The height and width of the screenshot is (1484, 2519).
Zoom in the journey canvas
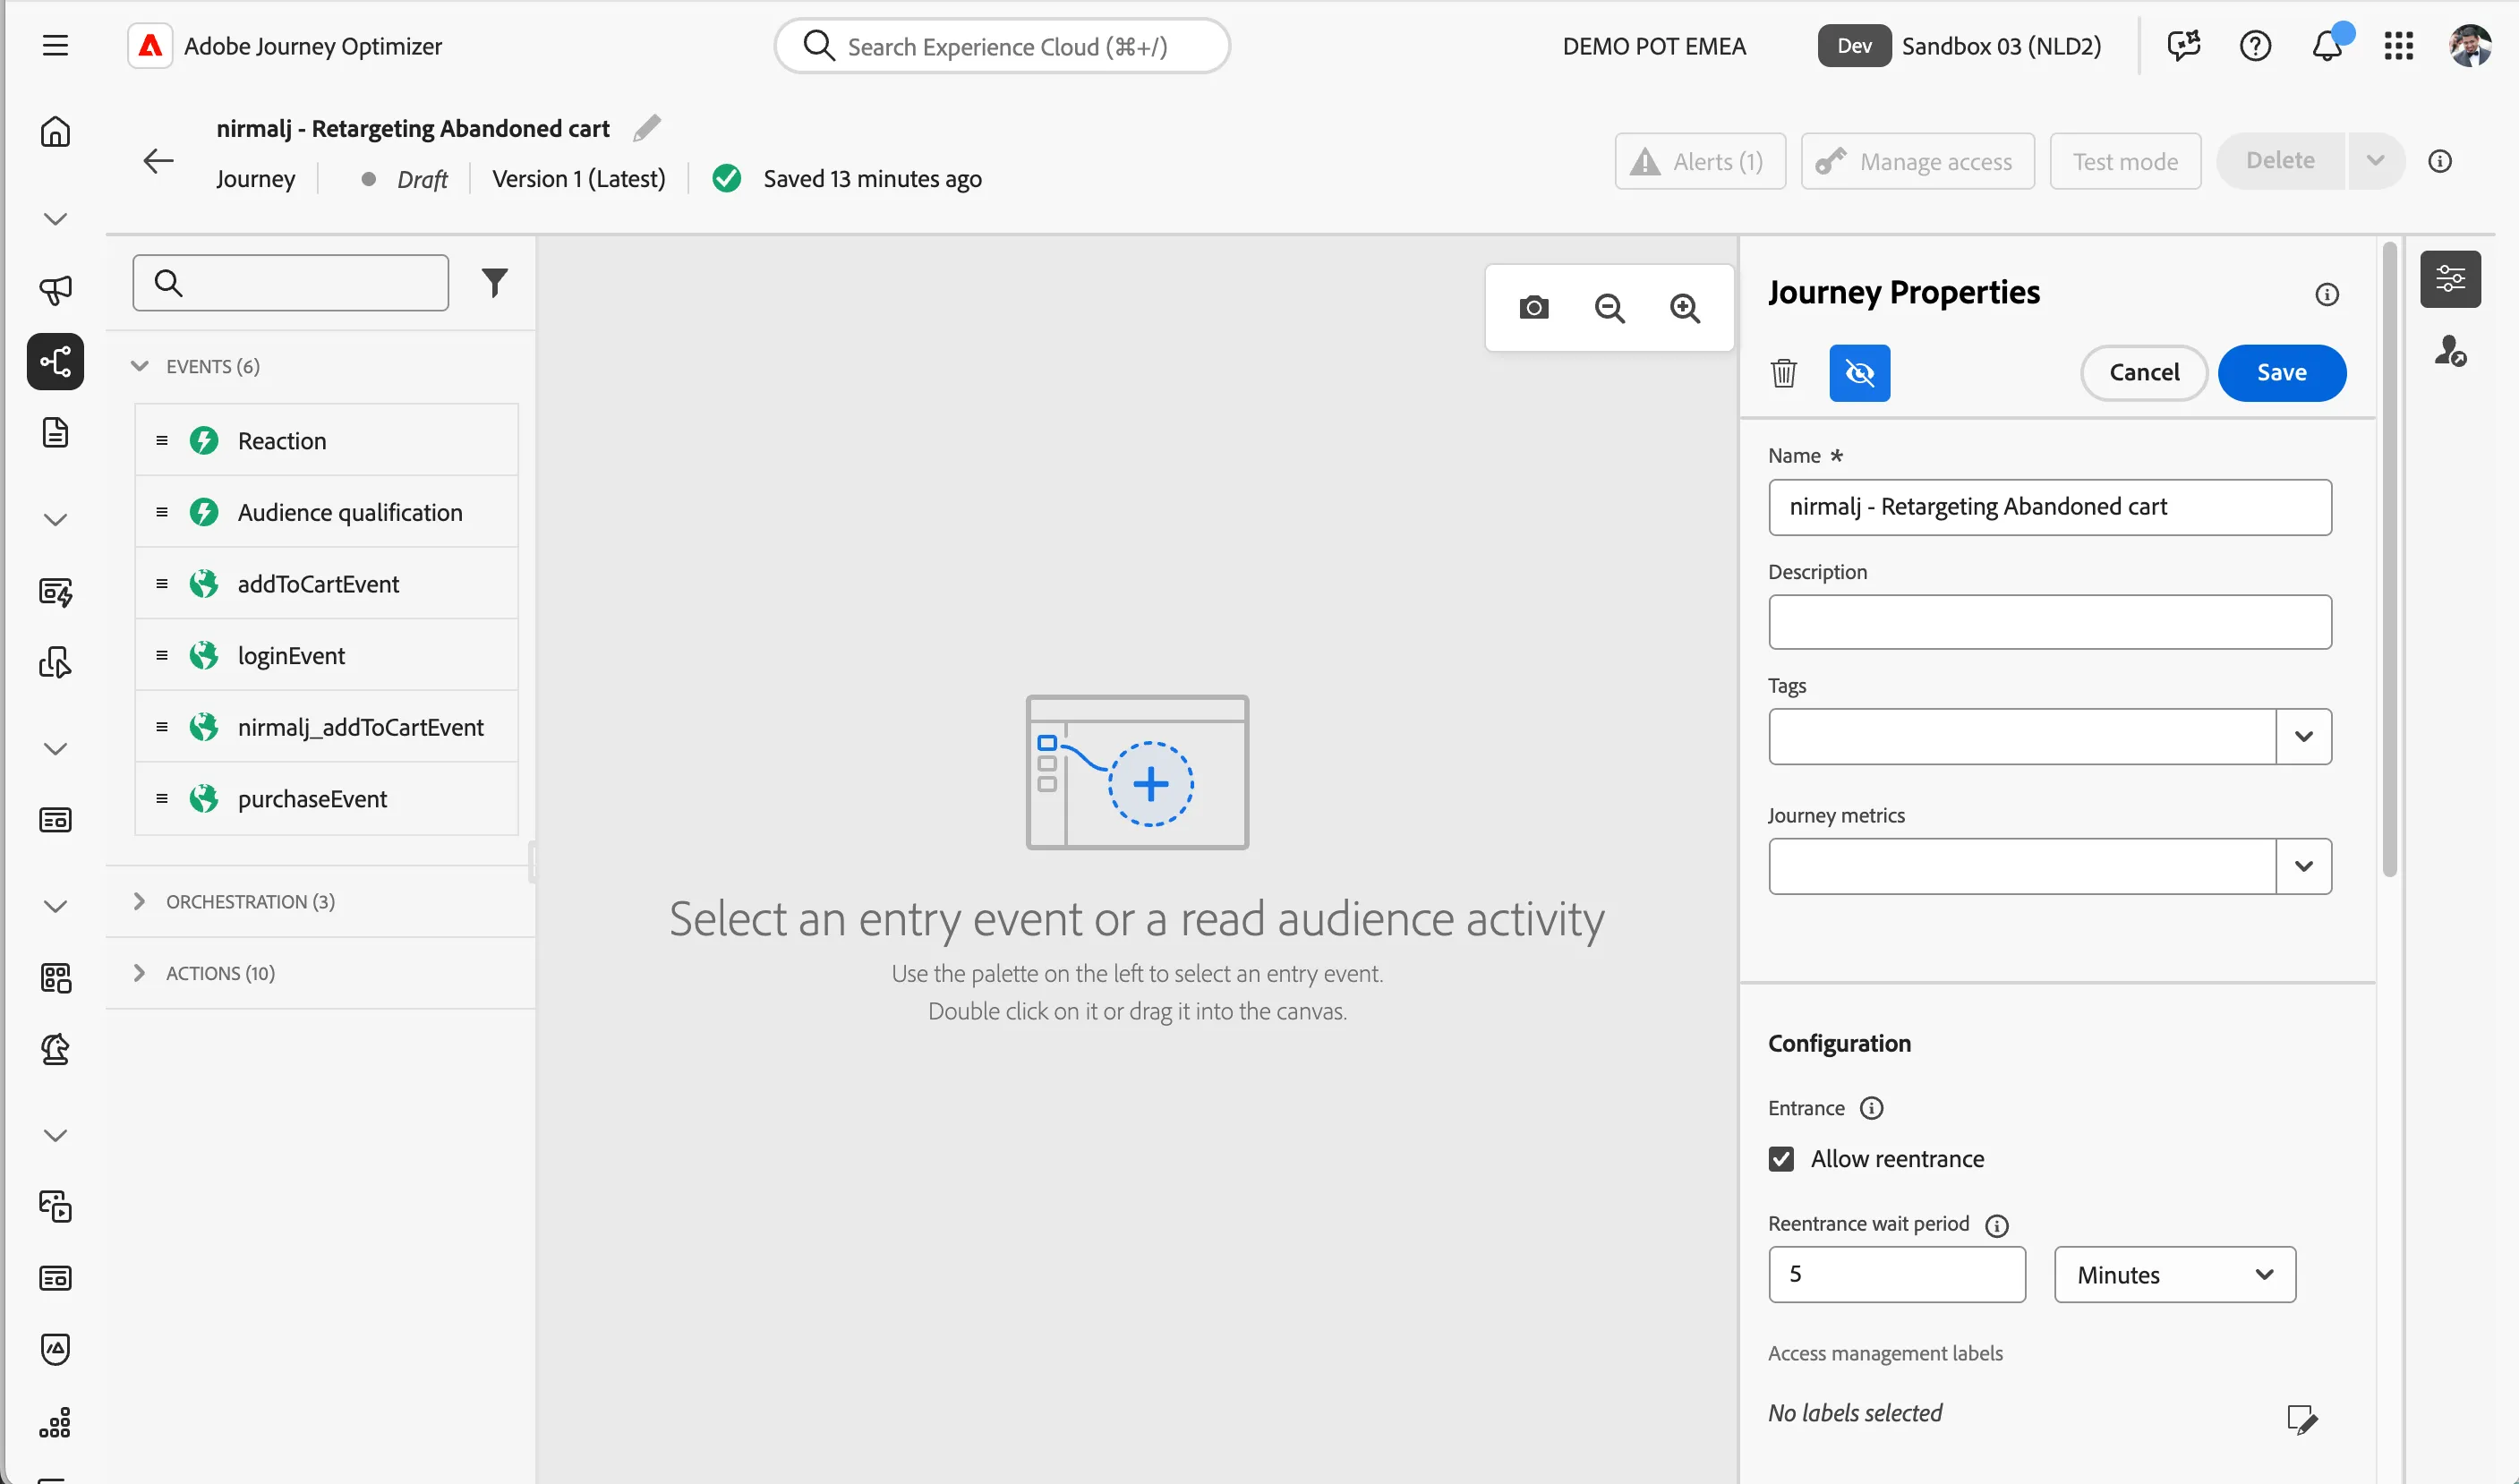point(1685,308)
